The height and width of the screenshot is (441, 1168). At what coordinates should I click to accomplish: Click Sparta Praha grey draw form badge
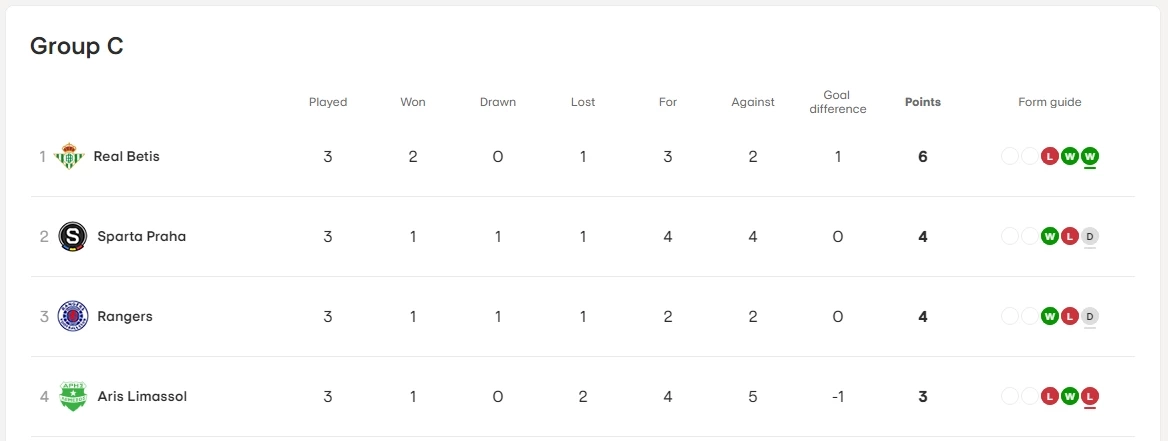tap(1090, 236)
